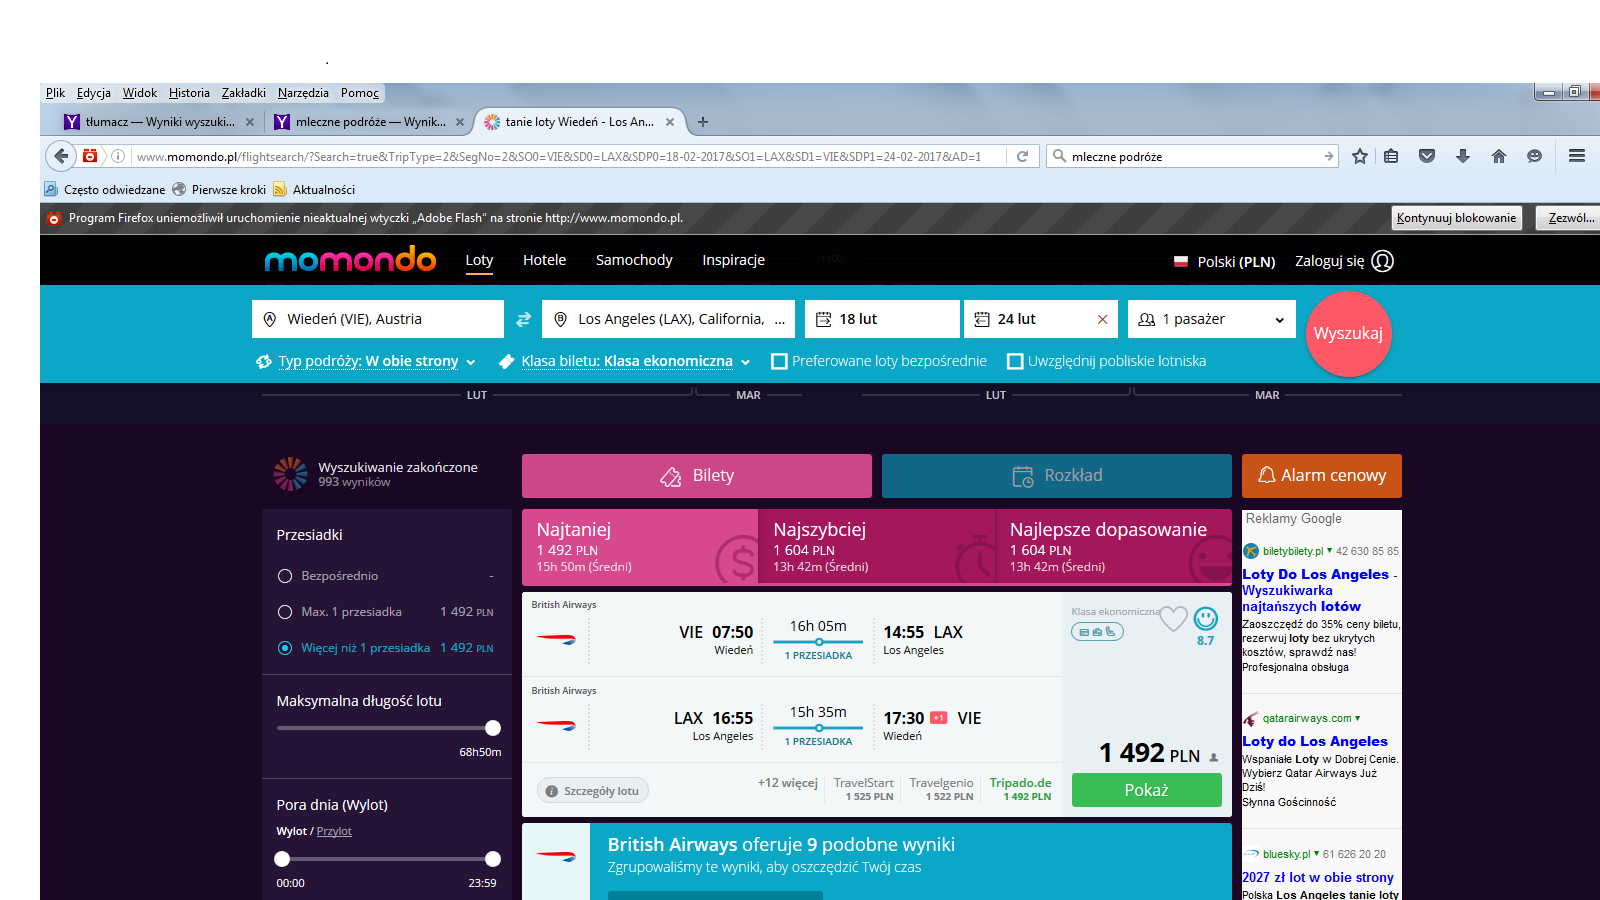Click the Wiedeń (VIE) origin field
This screenshot has height=900, width=1600.
tap(378, 319)
